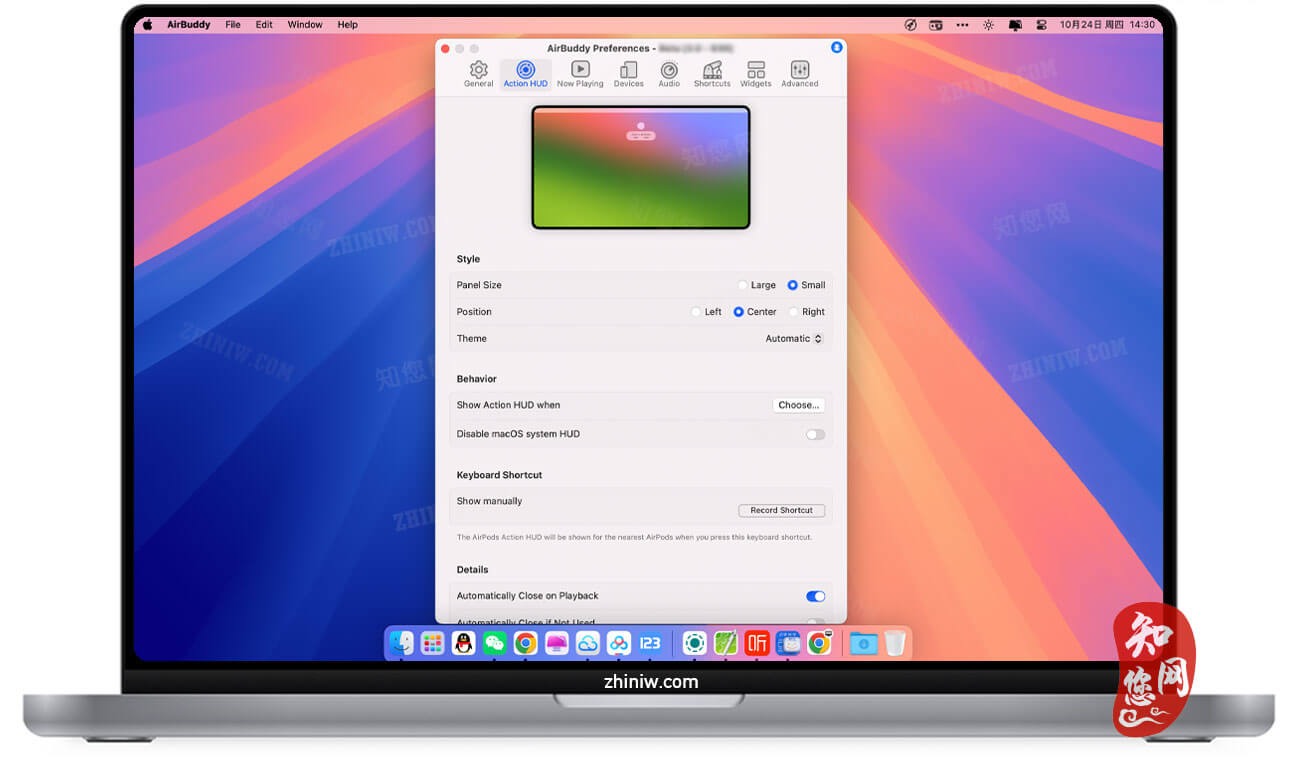The image size is (1298, 779).
Task: Turn off Automatically Close on Playback
Action: [816, 596]
